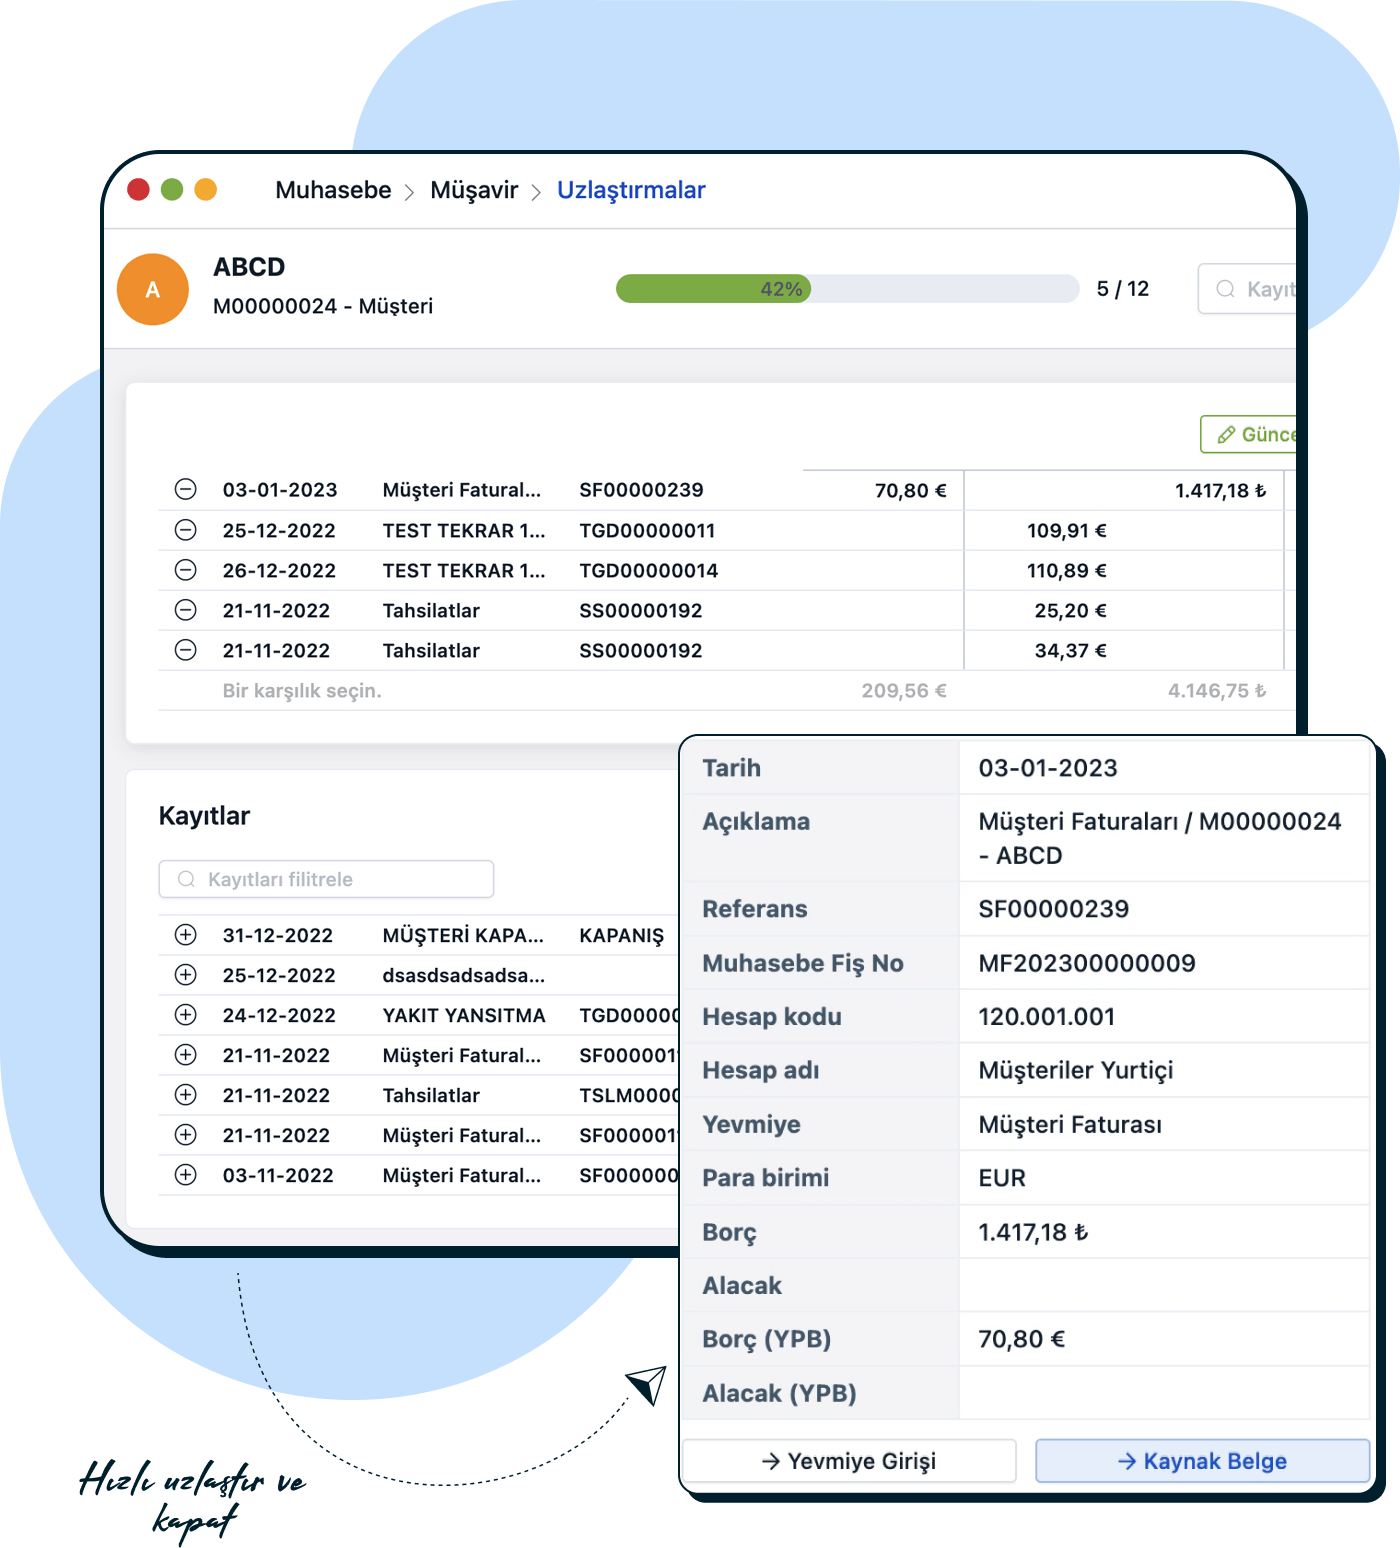The image size is (1400, 1548).
Task: Open the Kaynak Belge button
Action: [1202, 1461]
